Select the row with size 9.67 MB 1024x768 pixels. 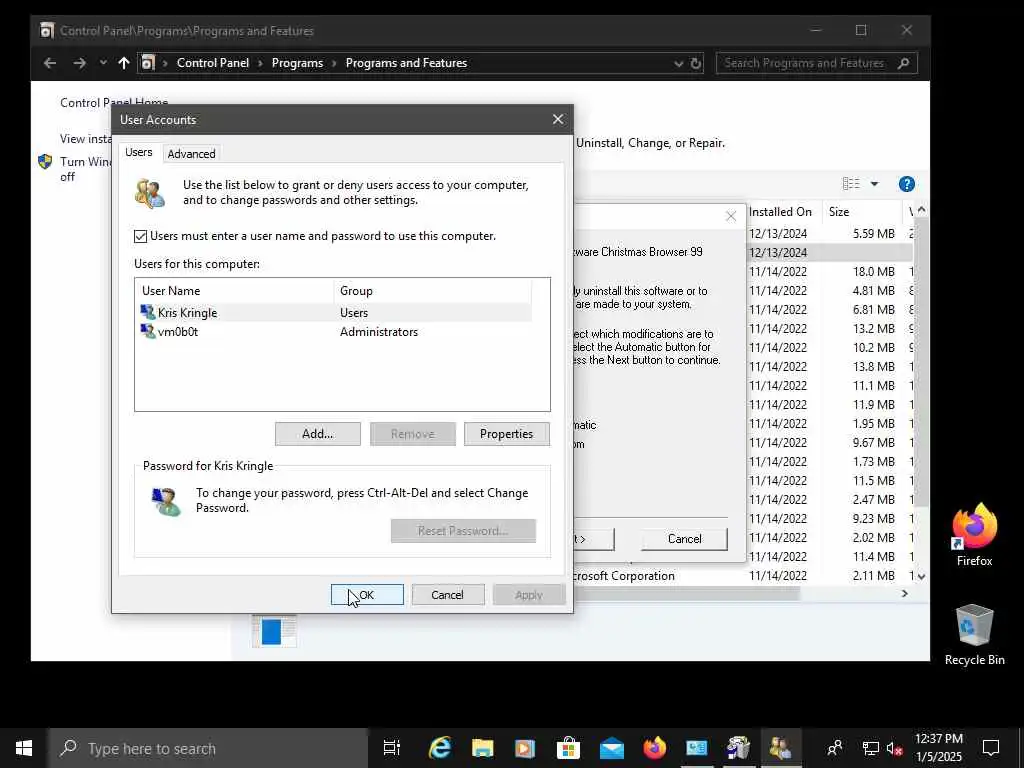(x=829, y=443)
